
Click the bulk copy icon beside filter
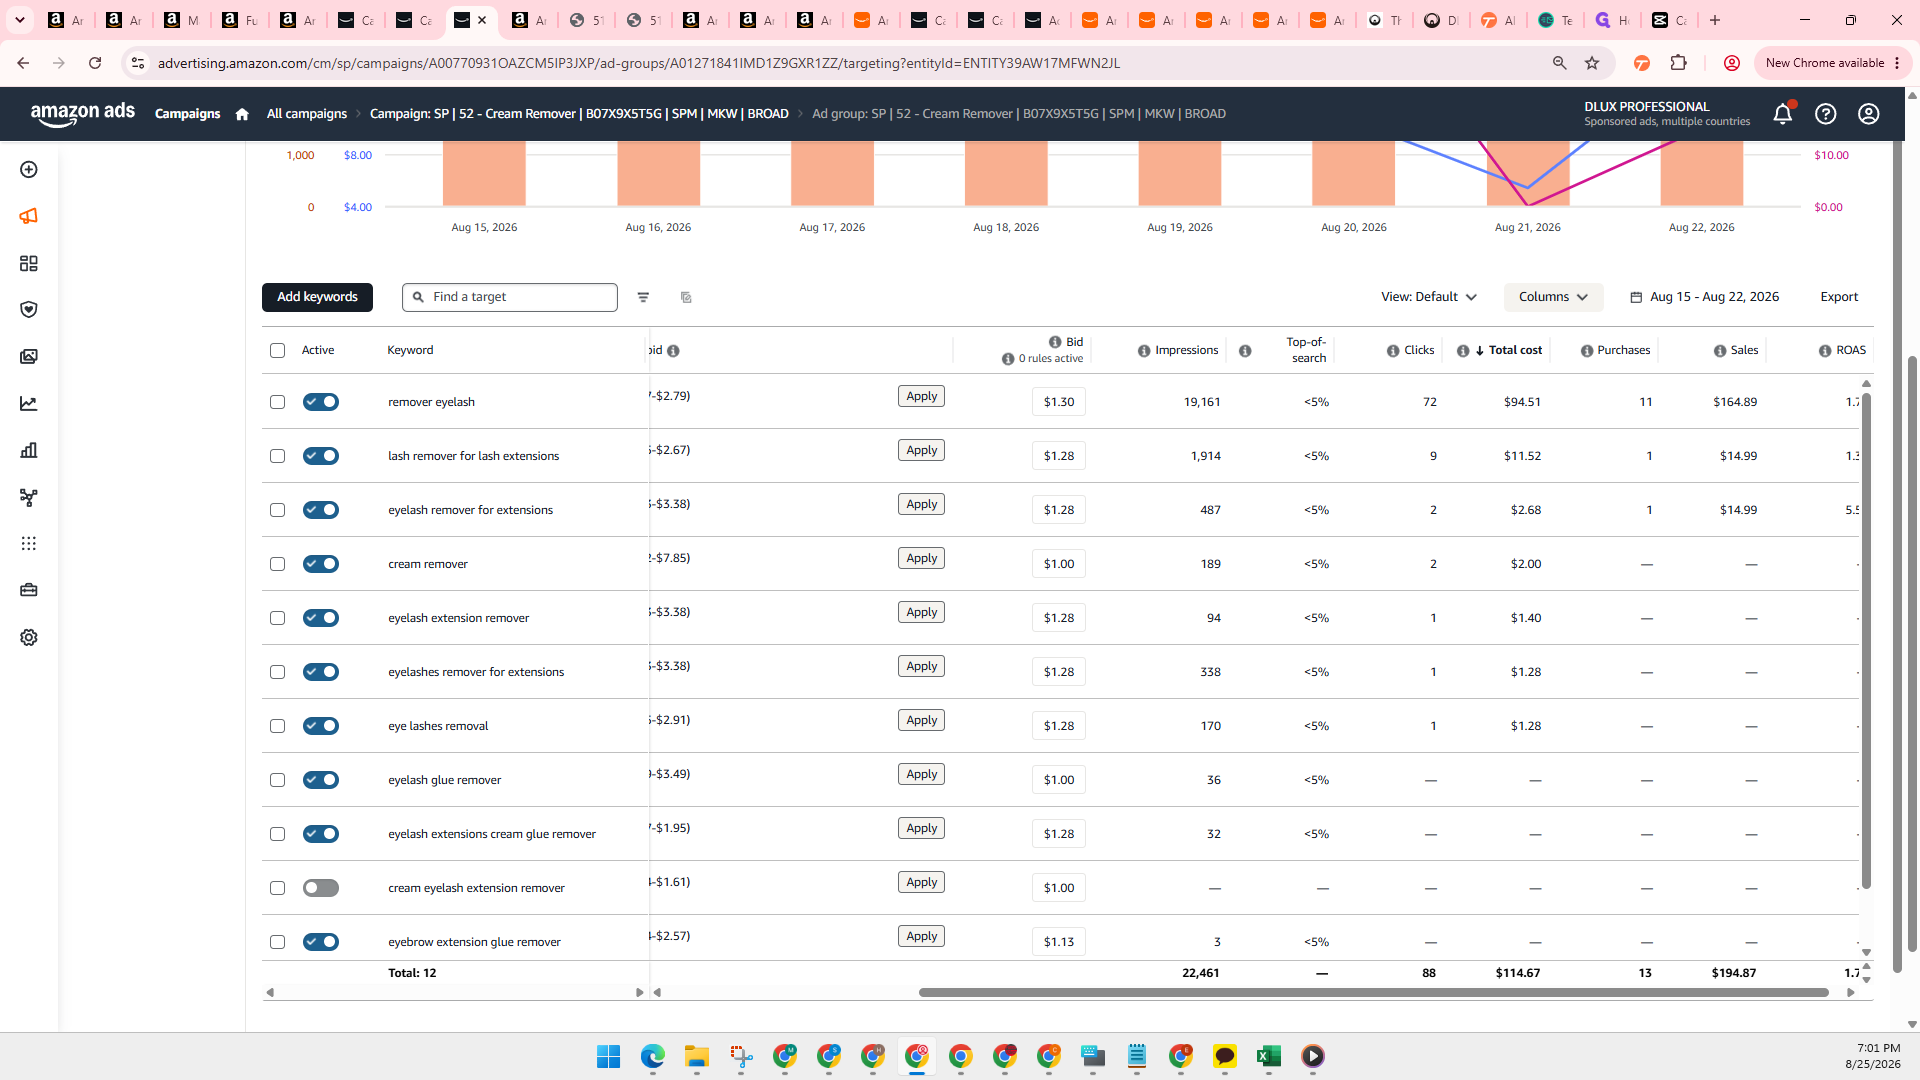[x=686, y=297]
